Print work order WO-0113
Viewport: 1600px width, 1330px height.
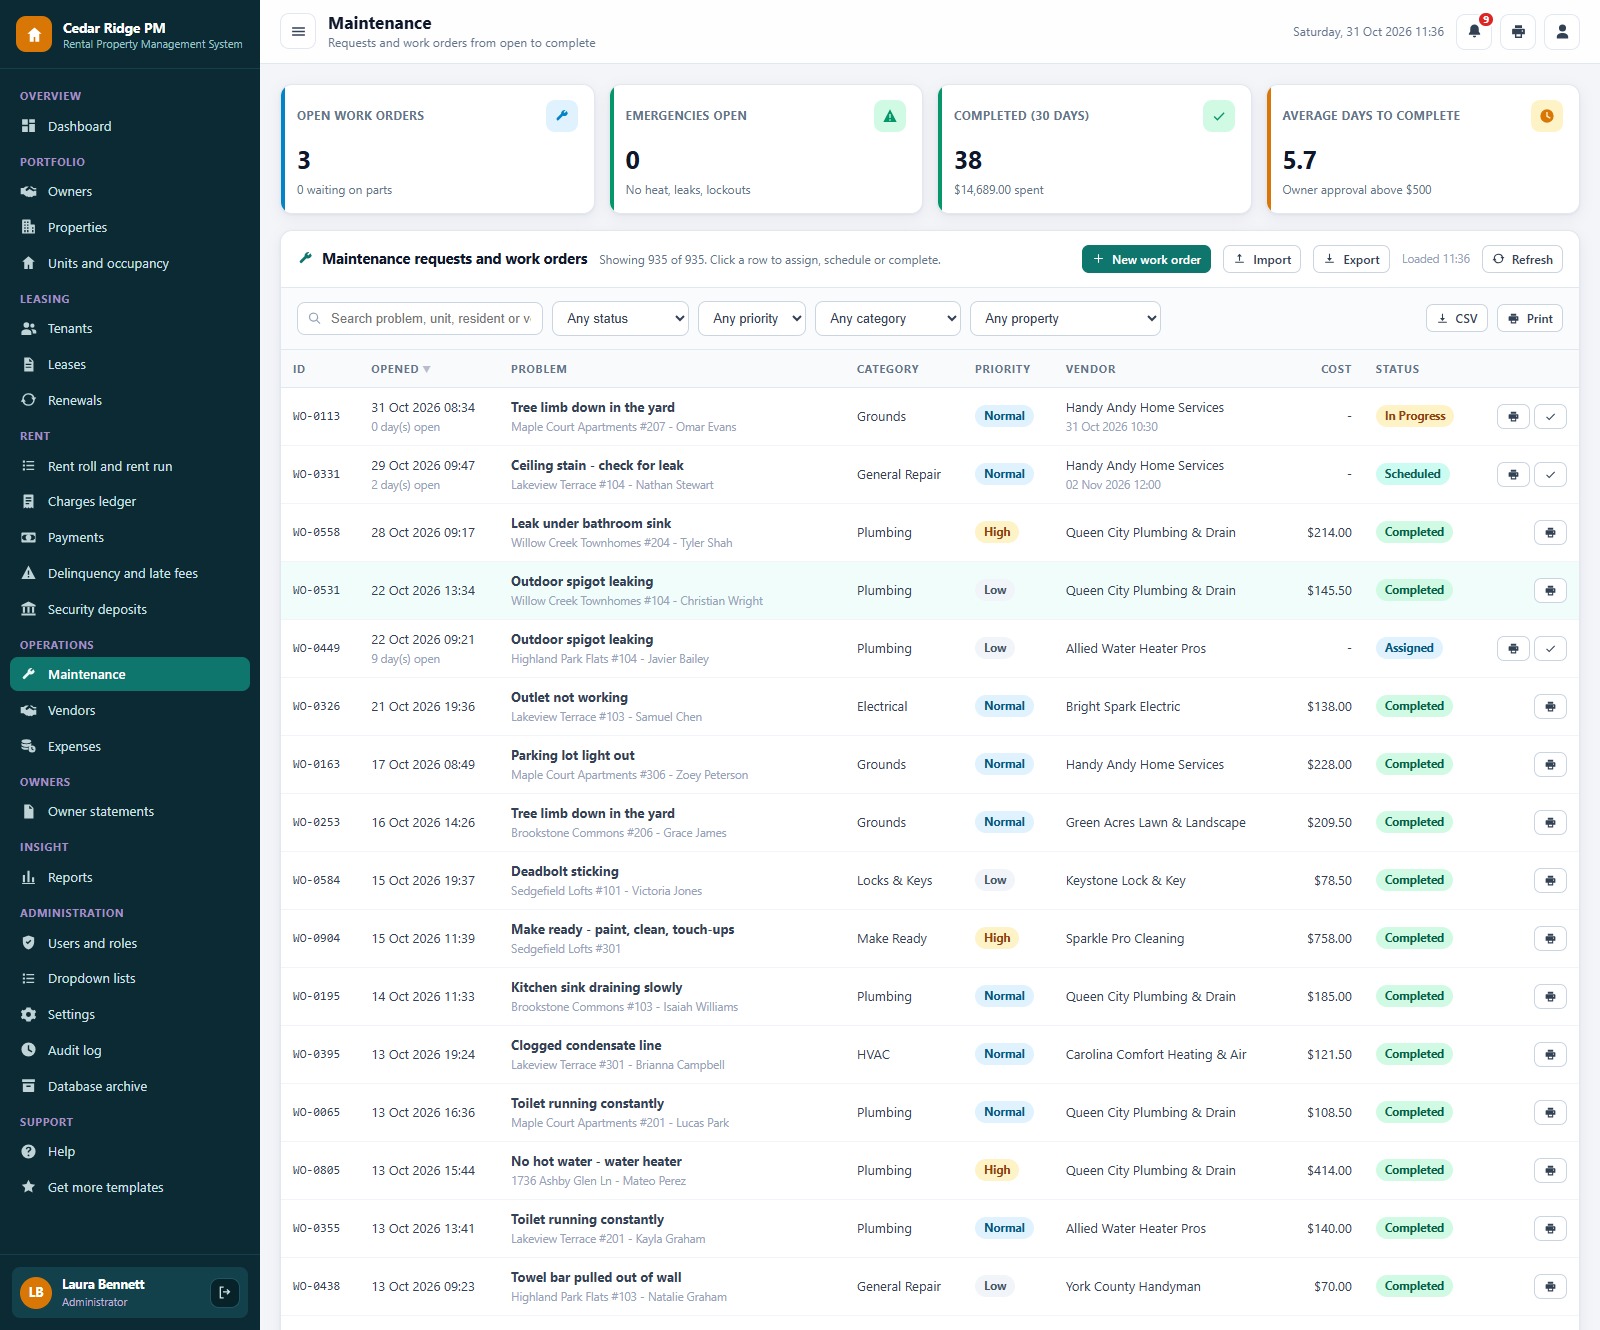[1513, 417]
